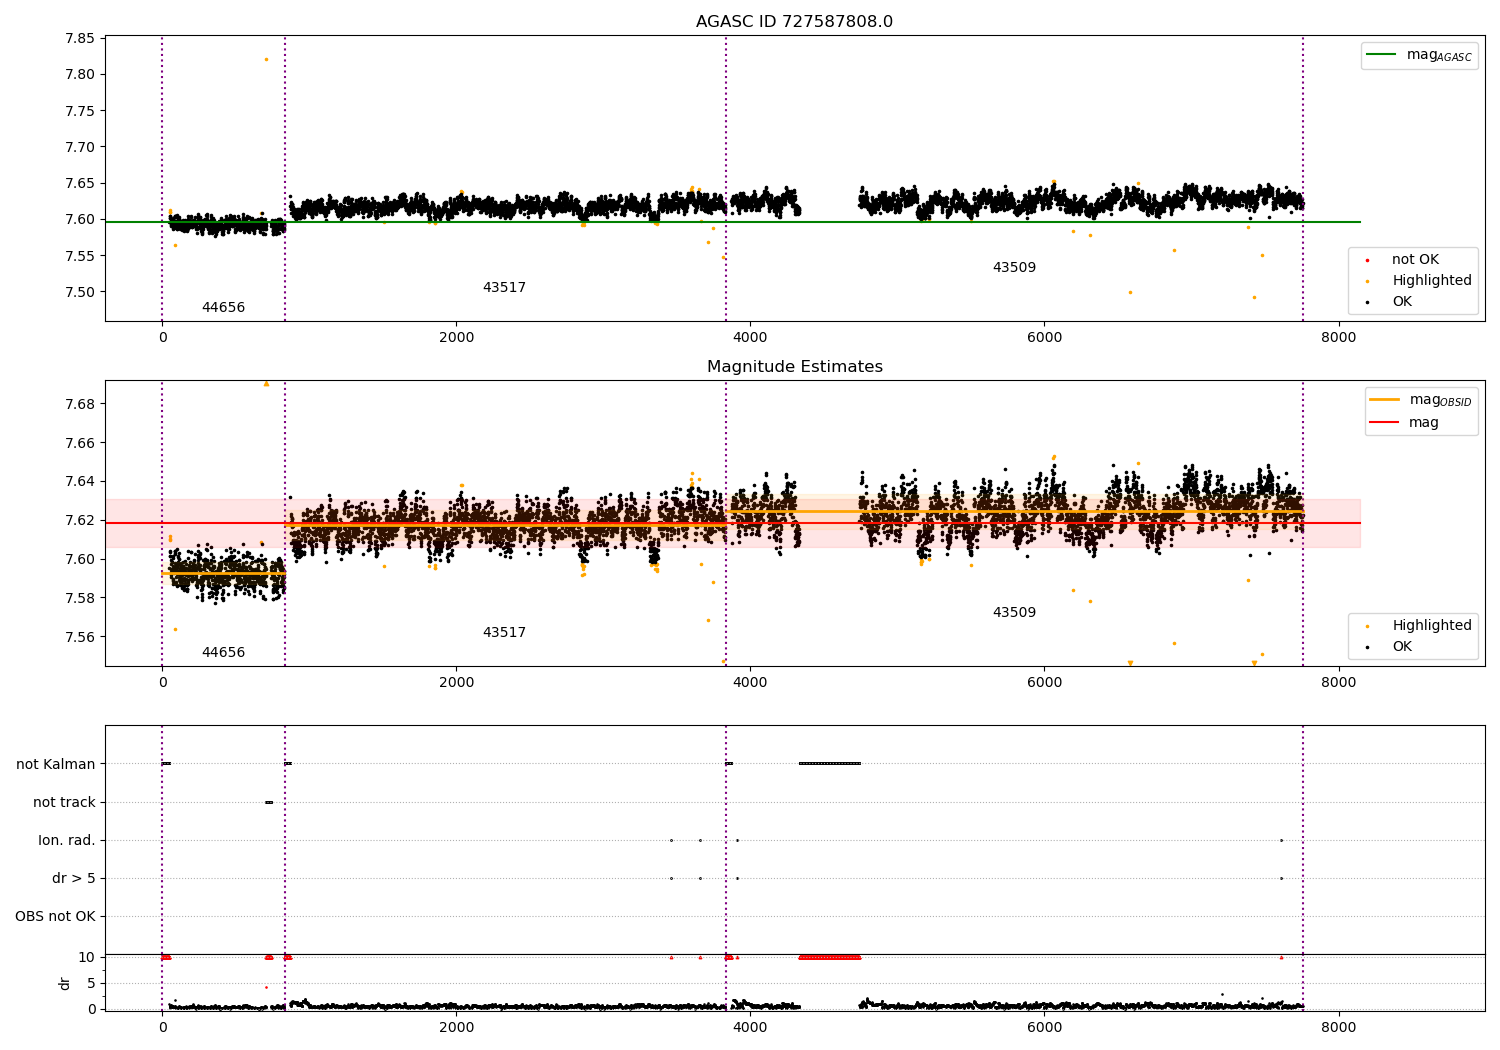
Task: Click the 'not track' row label
Action: pos(64,802)
